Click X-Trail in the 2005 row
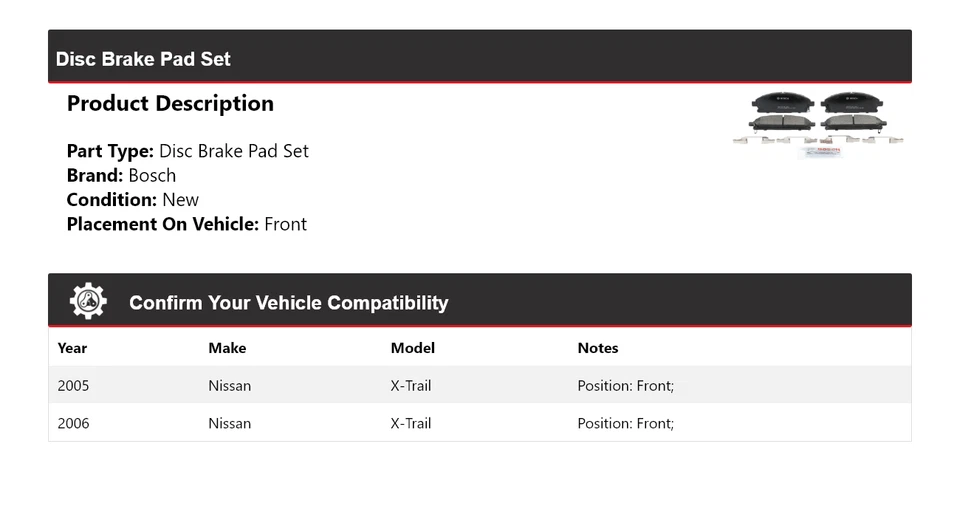Viewport: 960px width, 517px height. (411, 385)
